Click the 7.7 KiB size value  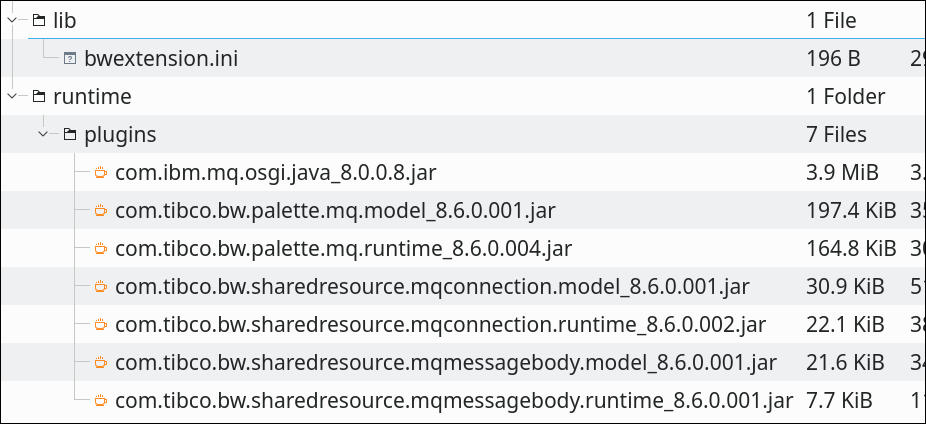[x=839, y=400]
